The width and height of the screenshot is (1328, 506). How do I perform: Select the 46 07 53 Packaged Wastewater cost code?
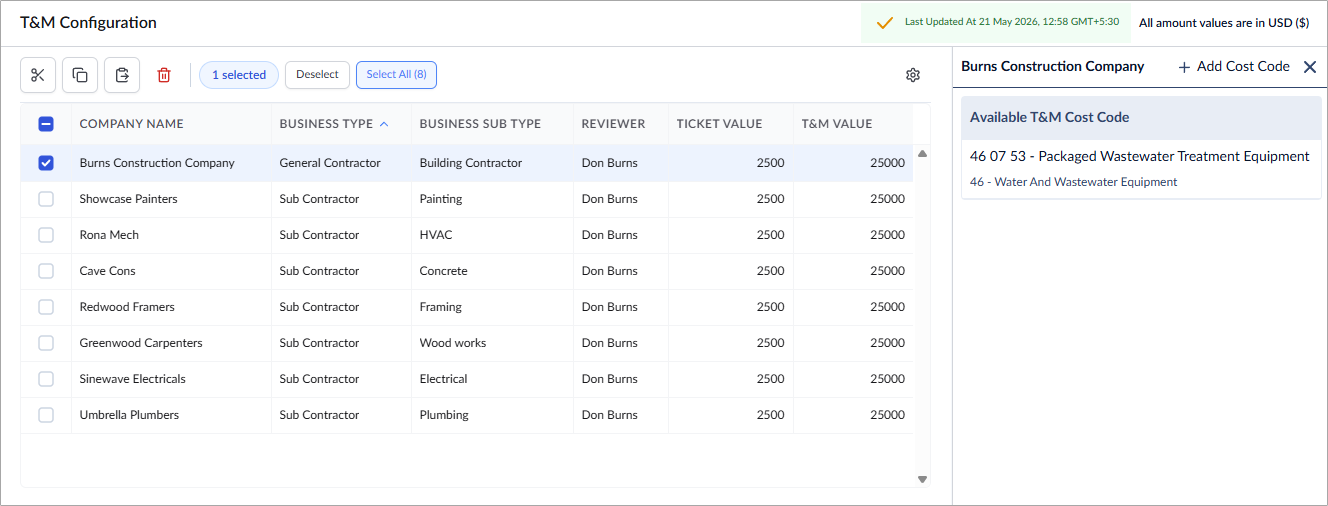(x=1141, y=168)
